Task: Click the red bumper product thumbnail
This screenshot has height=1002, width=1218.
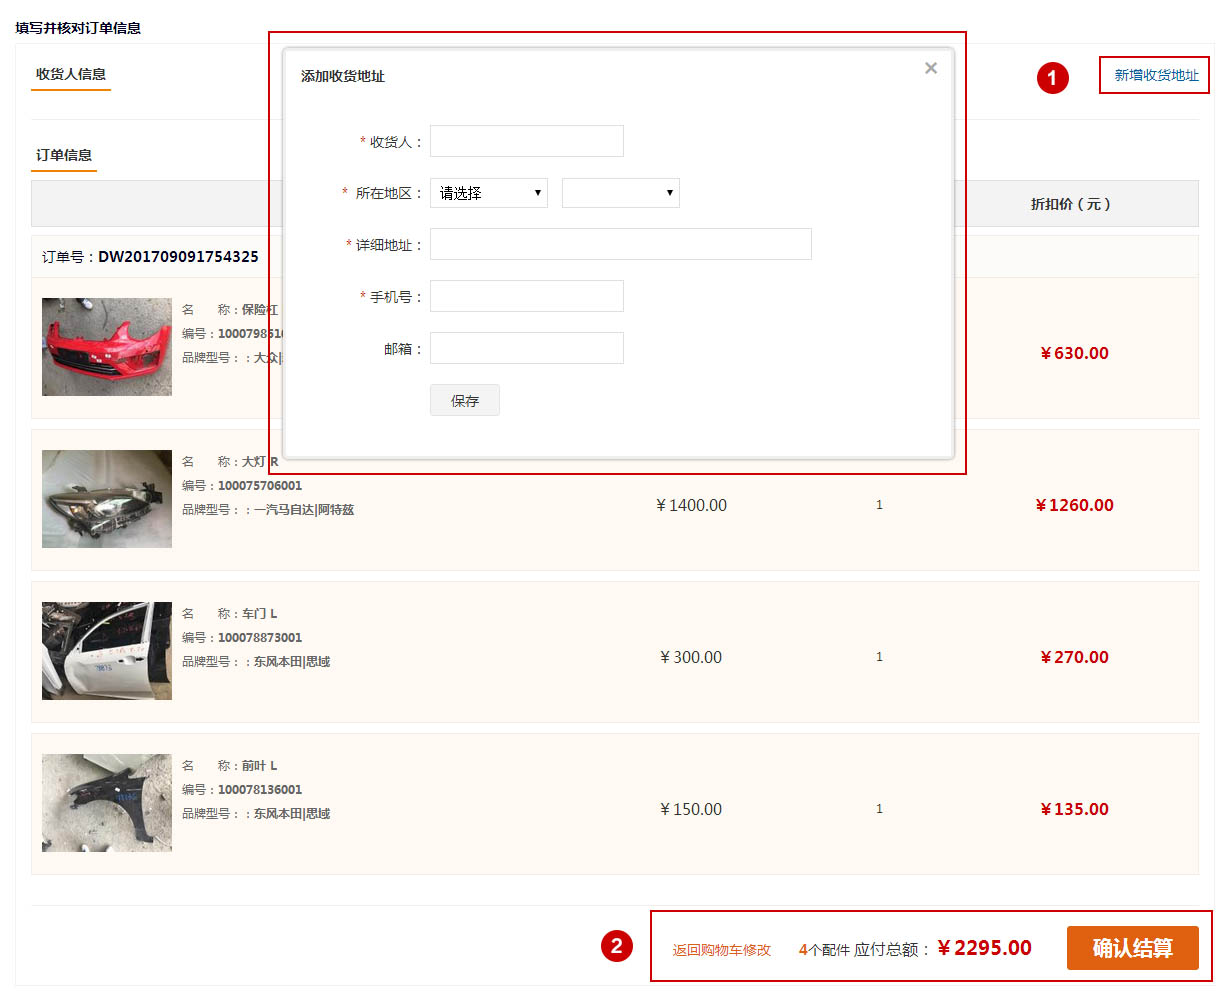Action: (107, 346)
